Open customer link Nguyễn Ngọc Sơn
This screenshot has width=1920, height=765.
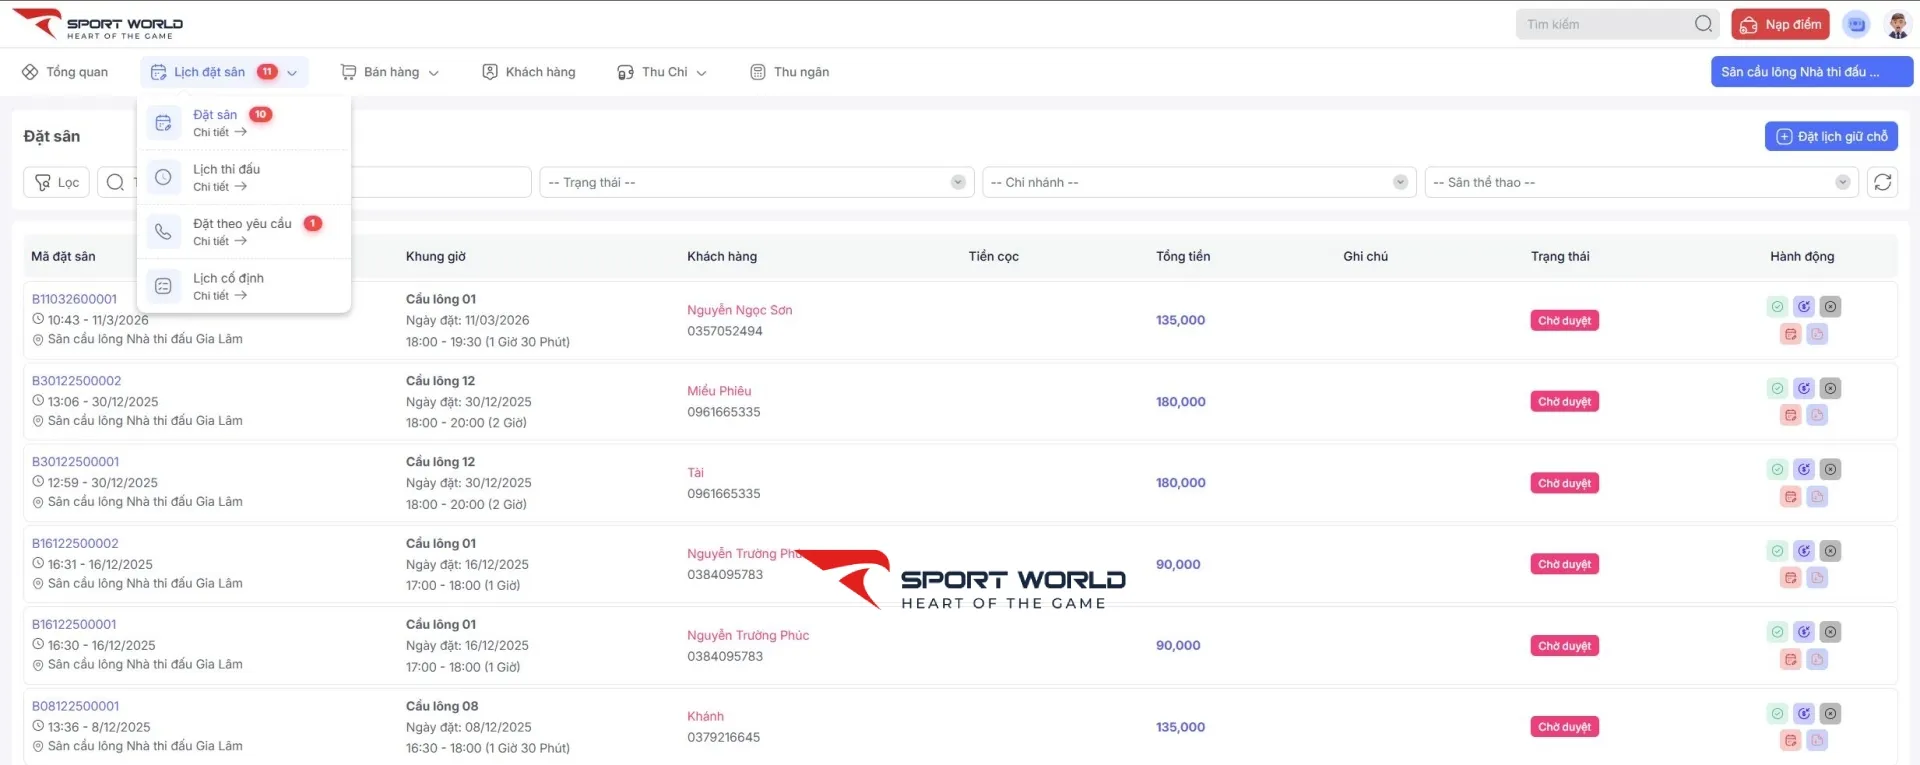tap(739, 310)
